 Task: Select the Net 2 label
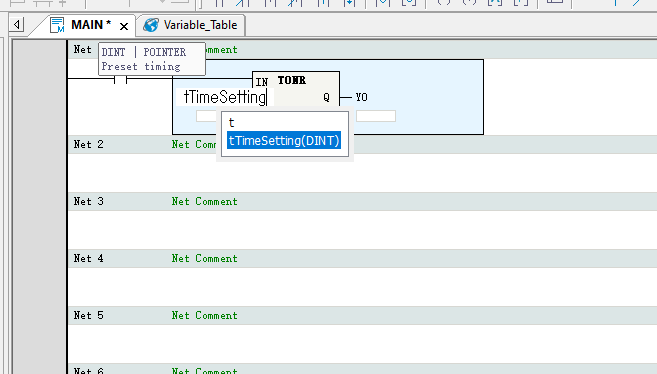coord(88,144)
